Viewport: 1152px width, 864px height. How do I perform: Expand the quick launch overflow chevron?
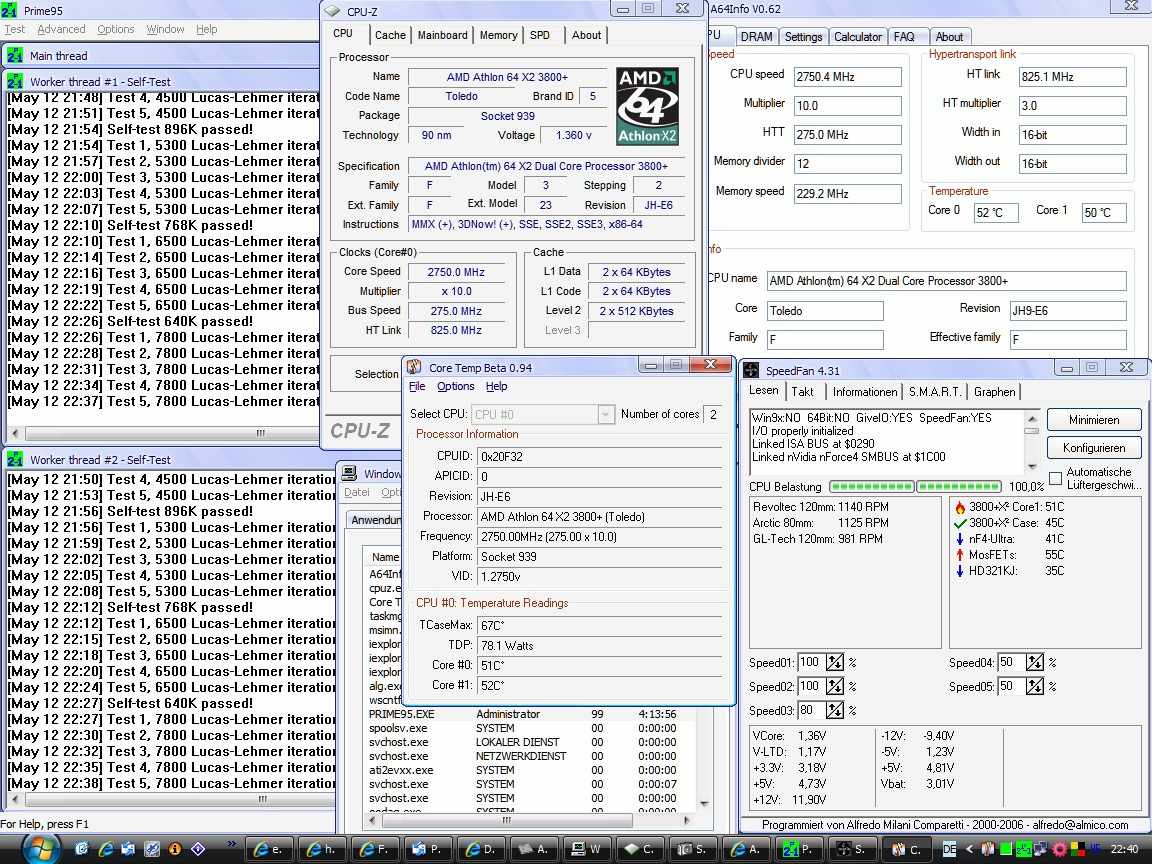[x=232, y=843]
